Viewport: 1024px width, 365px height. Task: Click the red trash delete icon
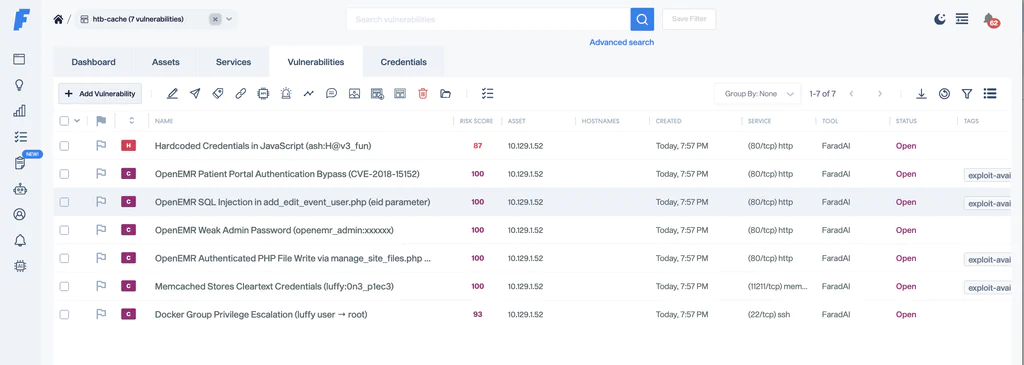[x=423, y=94]
